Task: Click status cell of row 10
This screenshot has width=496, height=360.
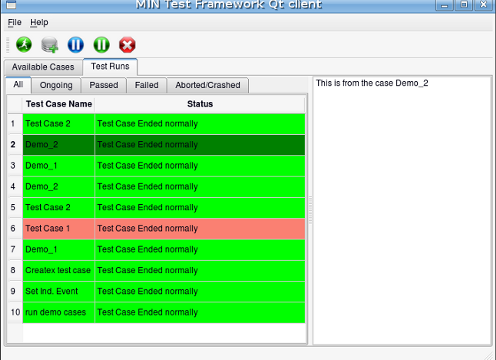Action: (x=200, y=312)
